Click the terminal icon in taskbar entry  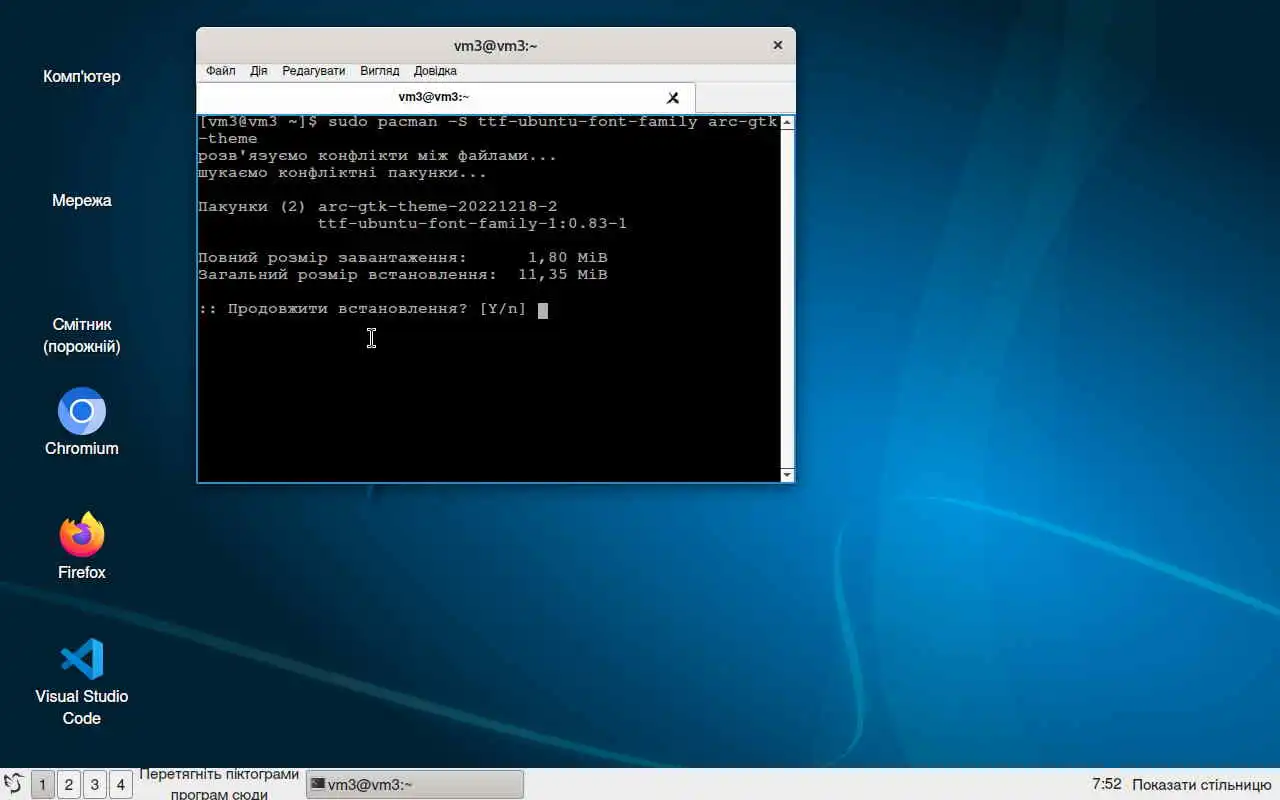(317, 785)
